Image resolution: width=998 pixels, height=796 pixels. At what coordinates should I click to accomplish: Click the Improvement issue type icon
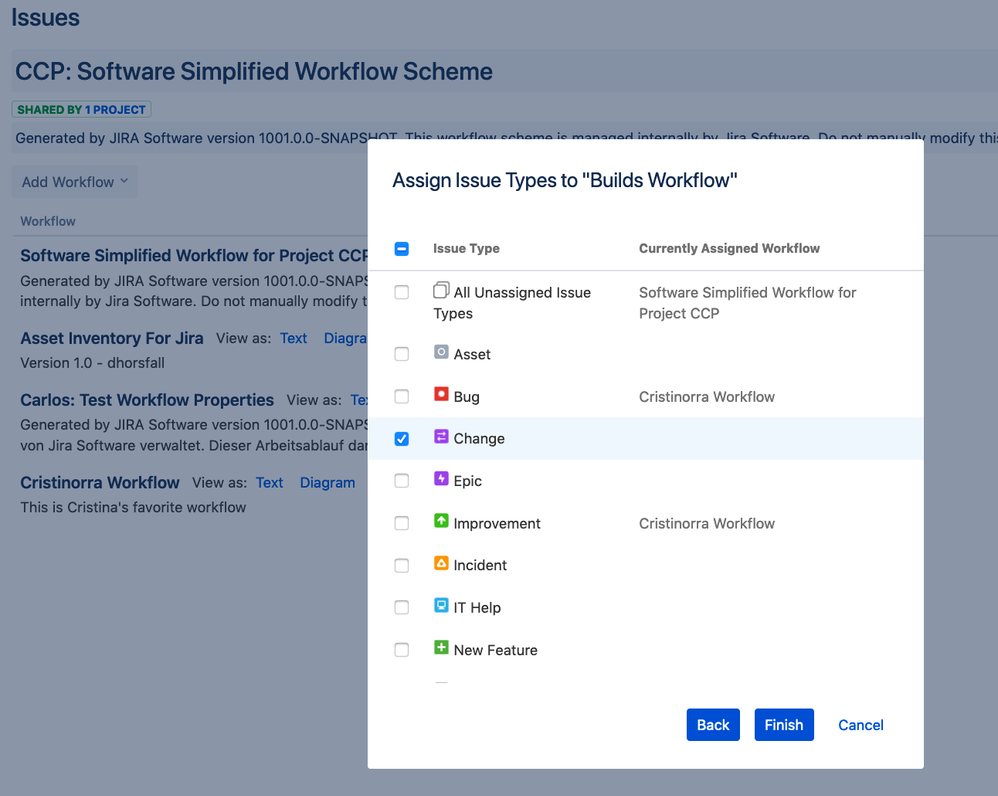click(x=440, y=523)
